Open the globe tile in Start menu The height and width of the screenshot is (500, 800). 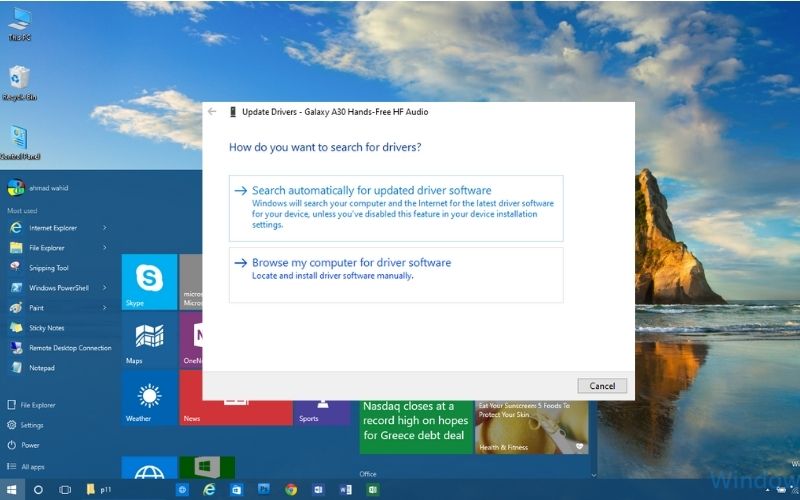click(149, 468)
